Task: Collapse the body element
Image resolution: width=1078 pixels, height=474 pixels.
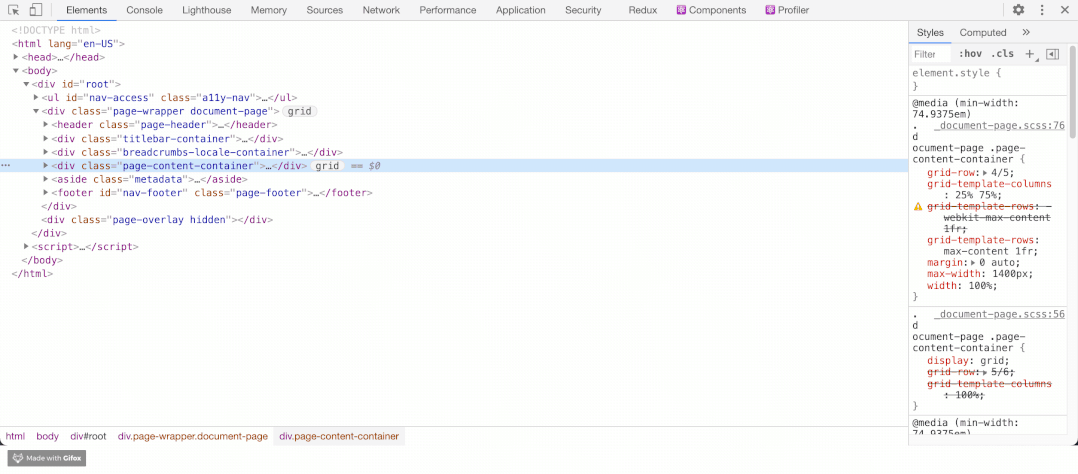Action: [x=16, y=71]
